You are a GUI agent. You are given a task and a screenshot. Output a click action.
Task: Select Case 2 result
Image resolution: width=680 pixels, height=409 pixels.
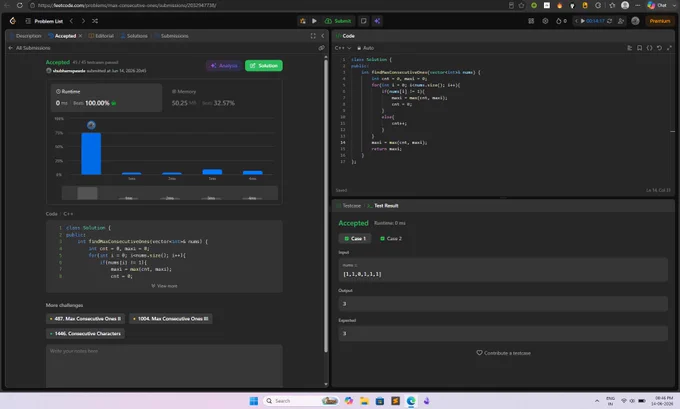tap(391, 239)
